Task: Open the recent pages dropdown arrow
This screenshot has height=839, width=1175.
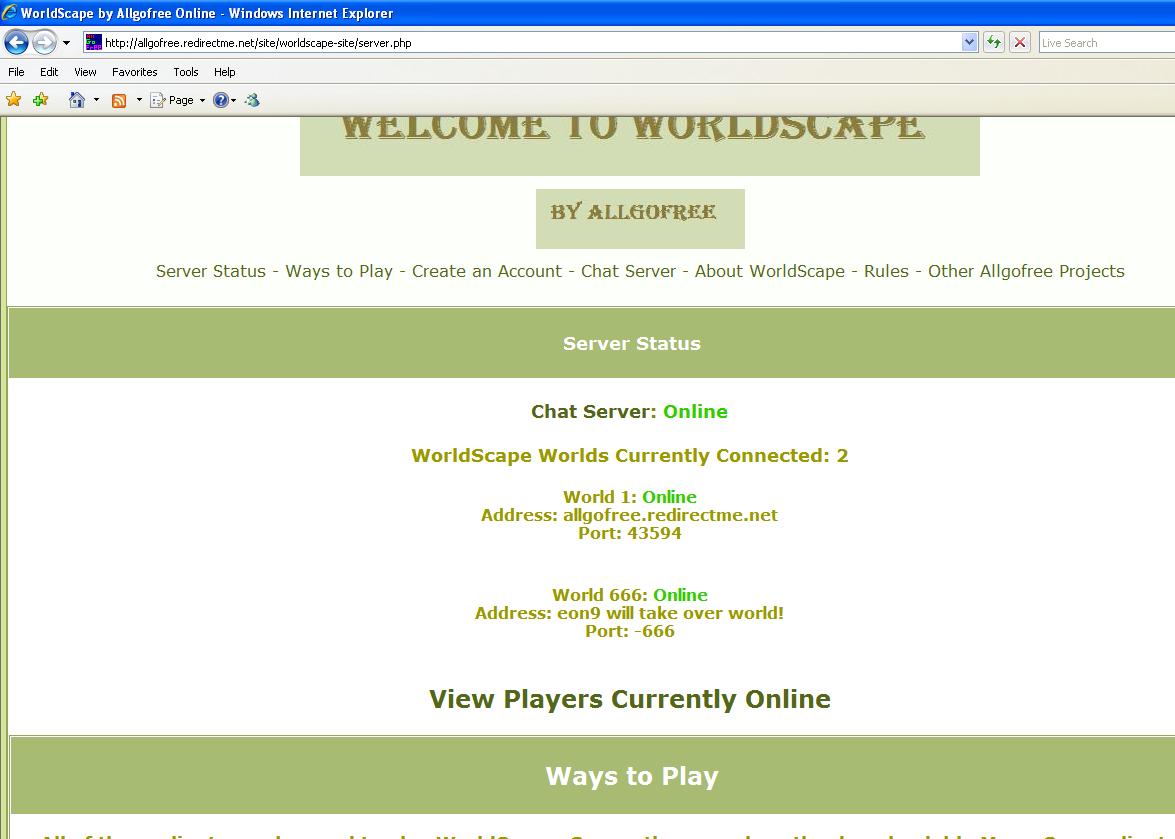Action: pyautogui.click(x=66, y=43)
